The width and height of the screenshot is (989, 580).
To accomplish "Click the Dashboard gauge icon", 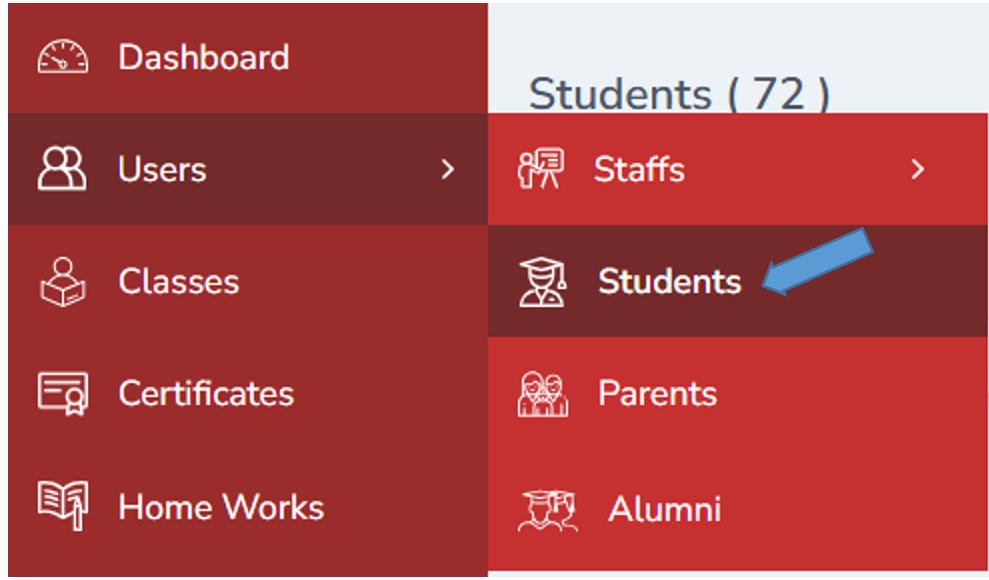I will [x=63, y=57].
